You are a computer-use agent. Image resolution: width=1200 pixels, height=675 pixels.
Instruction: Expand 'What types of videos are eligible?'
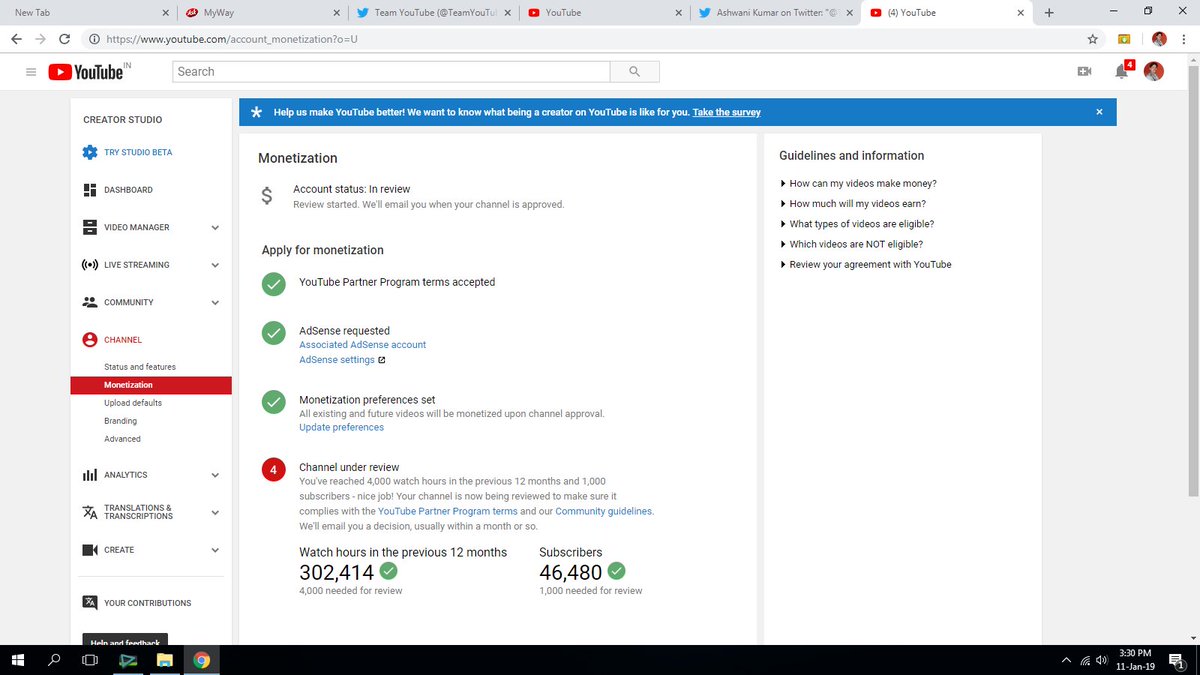click(x=857, y=224)
